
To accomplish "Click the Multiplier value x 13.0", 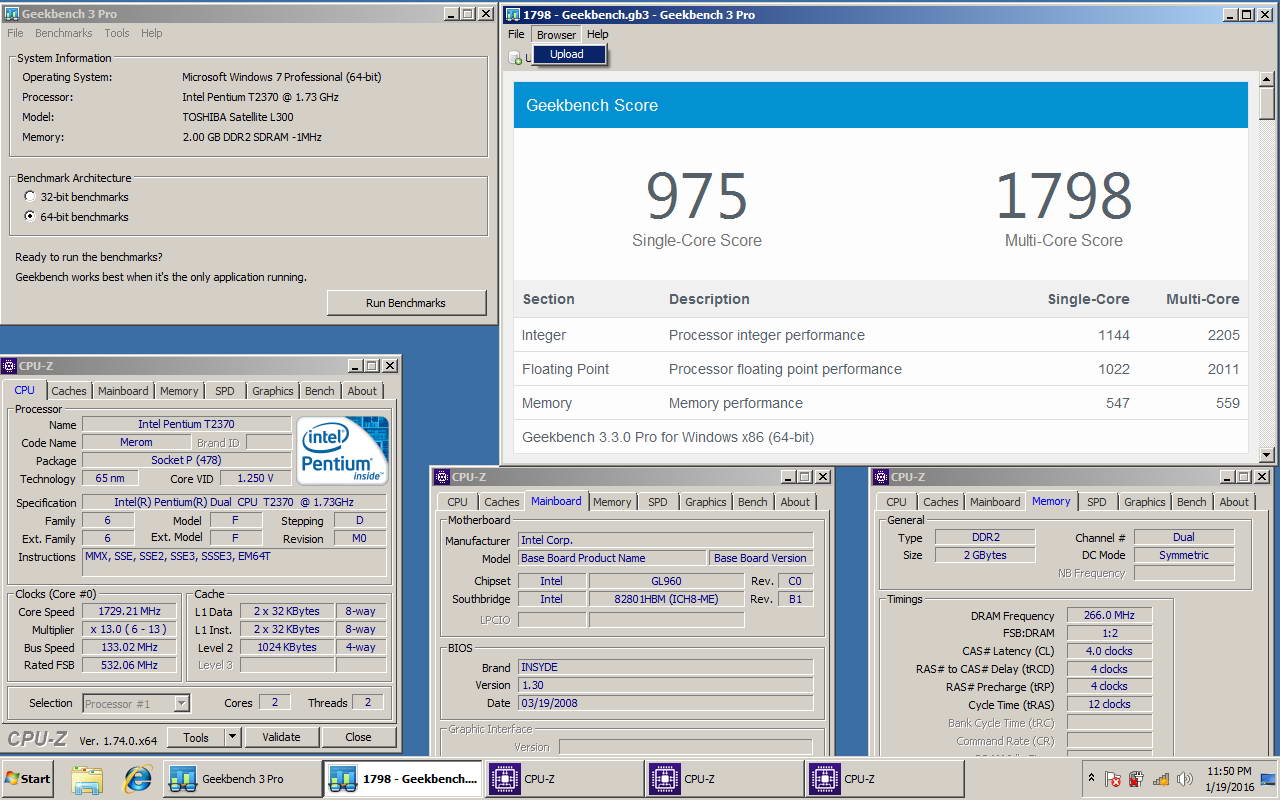I will pyautogui.click(x=131, y=629).
